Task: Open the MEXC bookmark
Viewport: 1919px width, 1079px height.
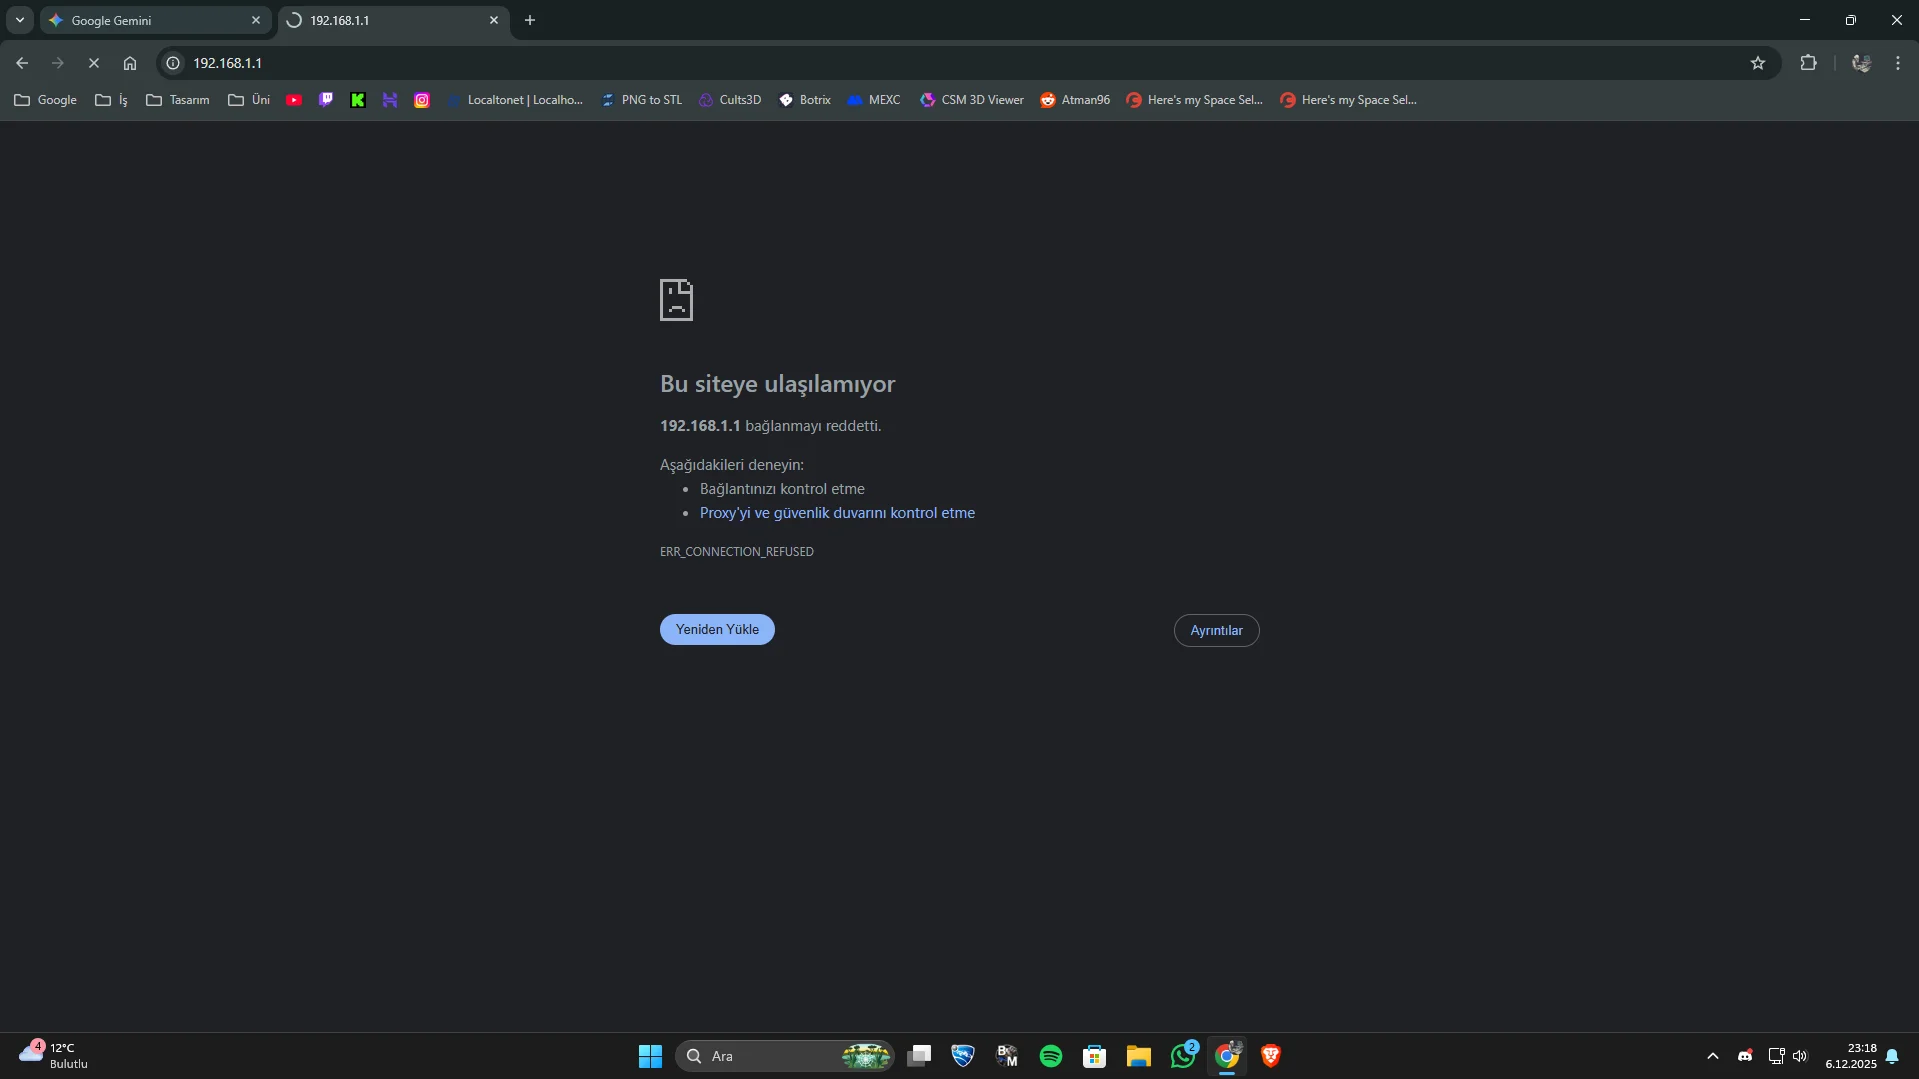Action: click(x=874, y=100)
